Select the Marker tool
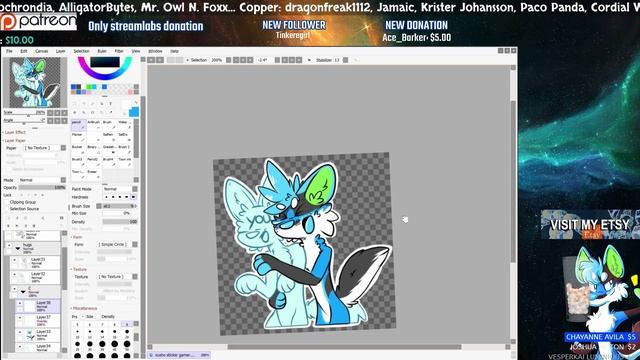Screen dimensions: 640x360 coord(79,137)
